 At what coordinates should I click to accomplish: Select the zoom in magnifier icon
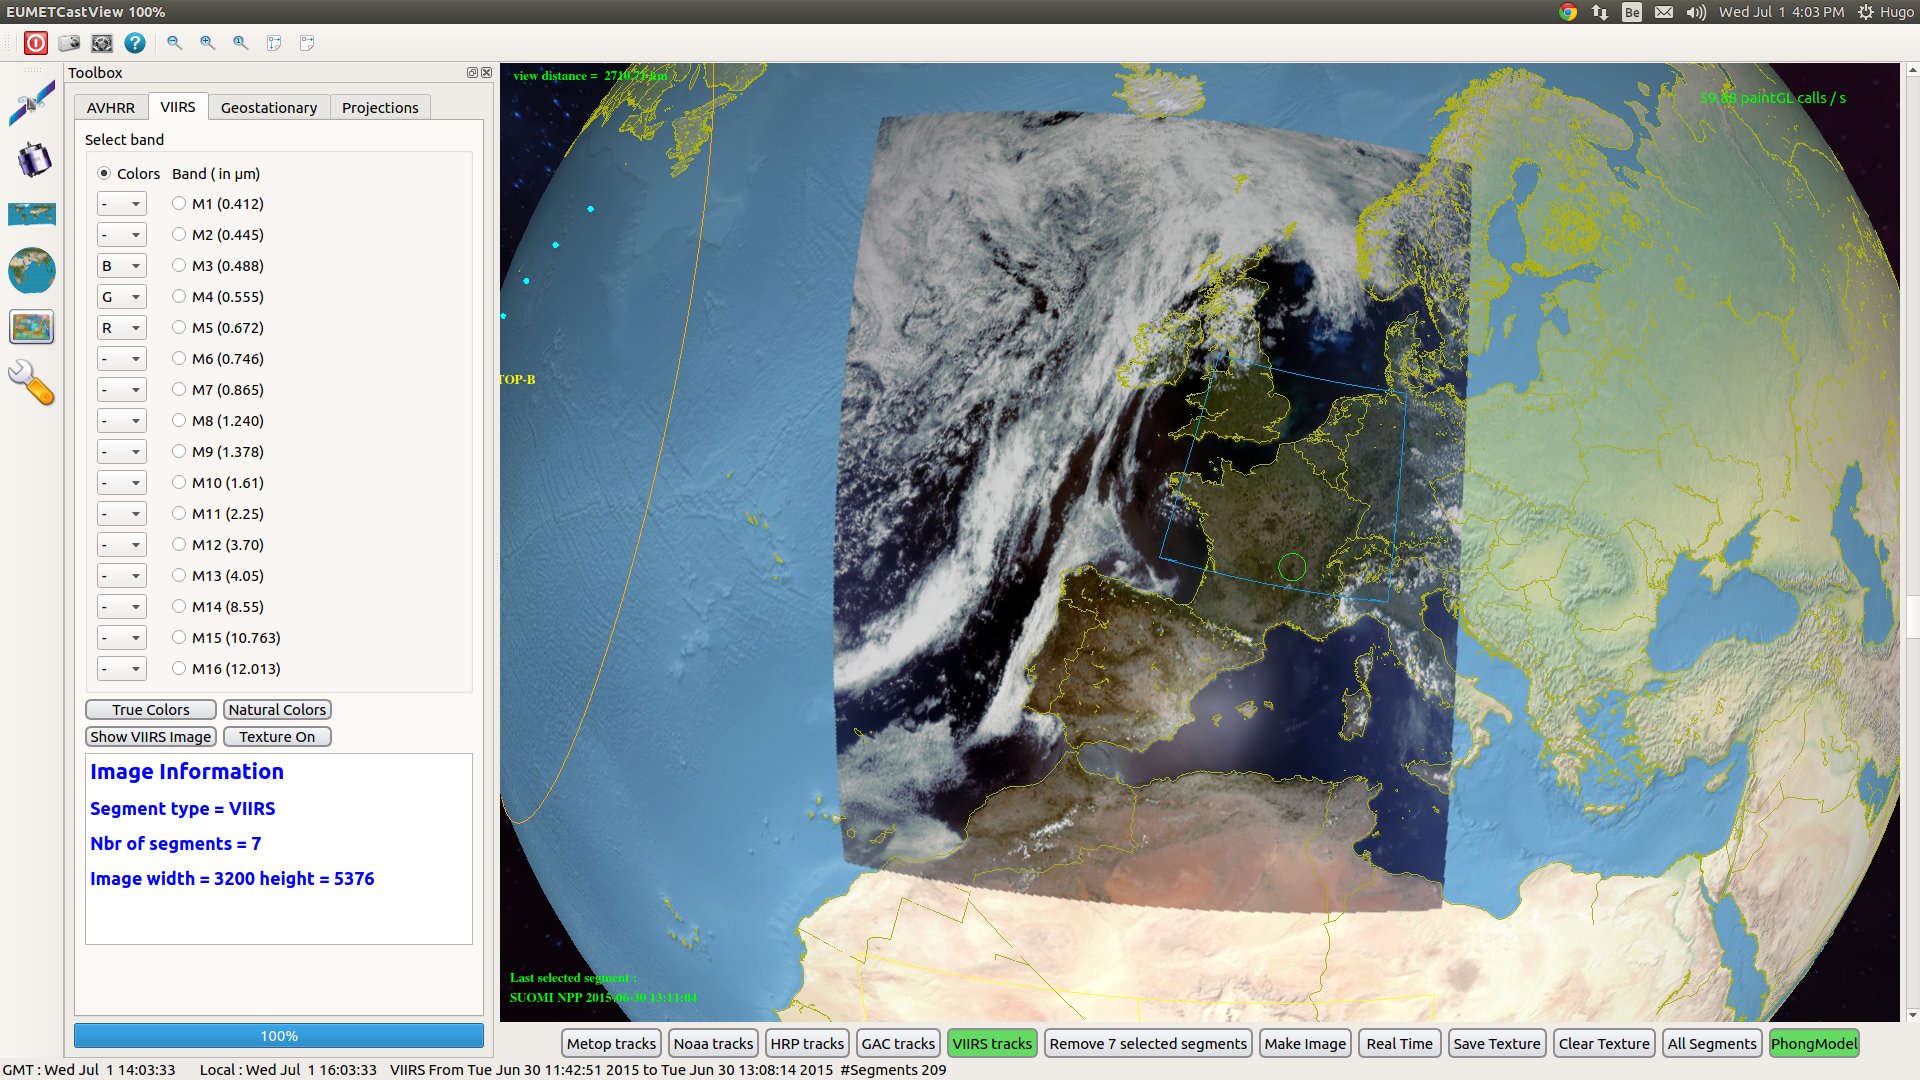pos(208,42)
